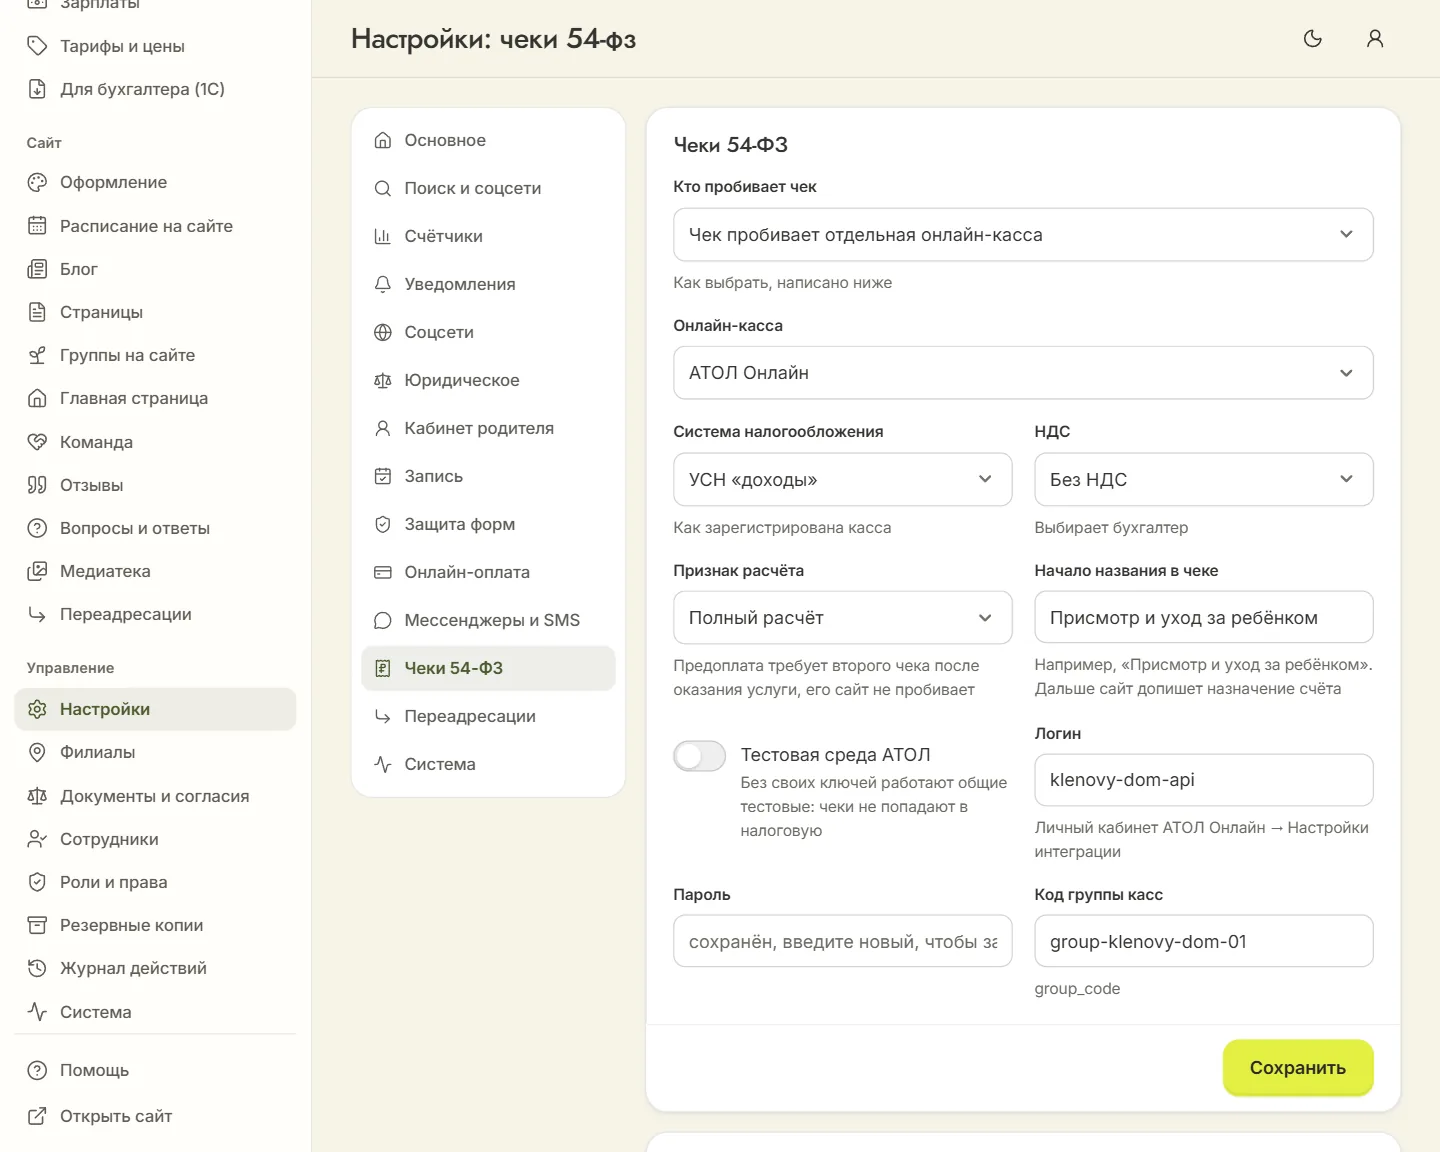Click the Чеки 54-ФЗ receipt icon
1440x1152 pixels.
point(382,668)
